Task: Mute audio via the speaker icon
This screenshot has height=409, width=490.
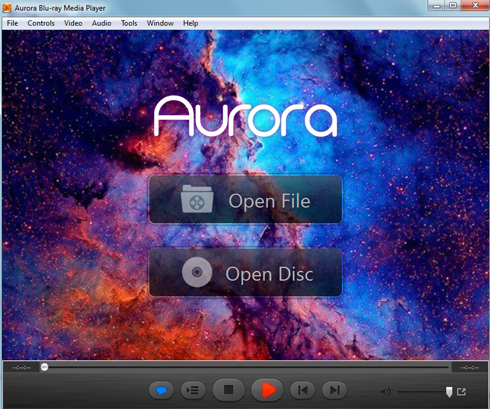Action: (386, 392)
